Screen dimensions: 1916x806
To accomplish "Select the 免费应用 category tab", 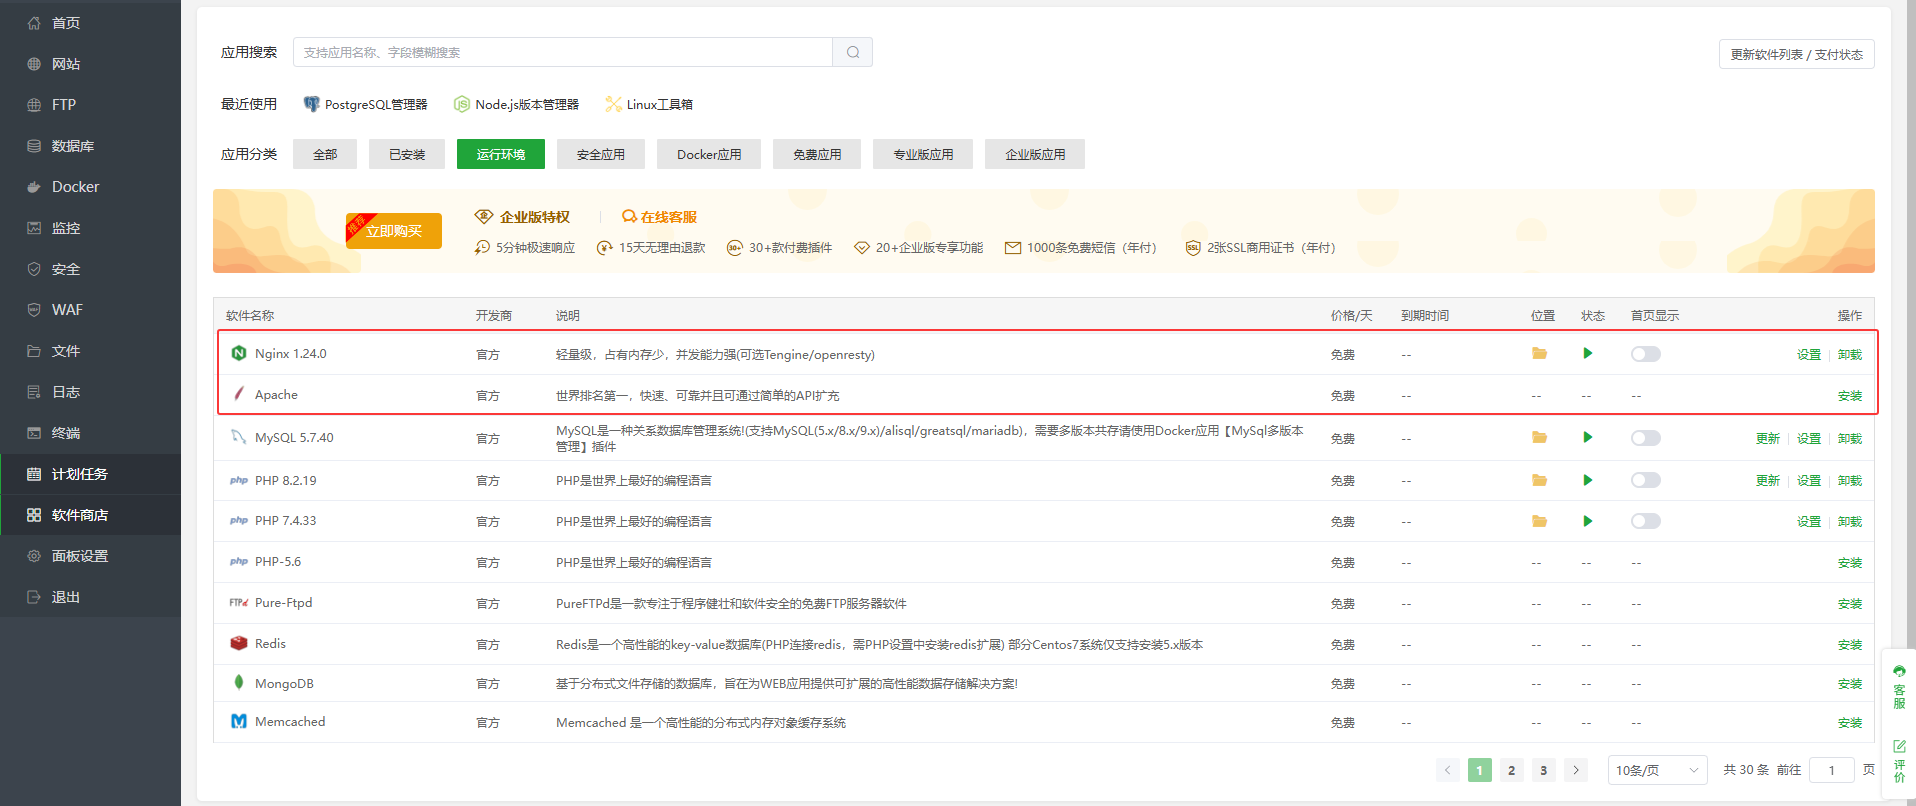I will click(x=817, y=154).
